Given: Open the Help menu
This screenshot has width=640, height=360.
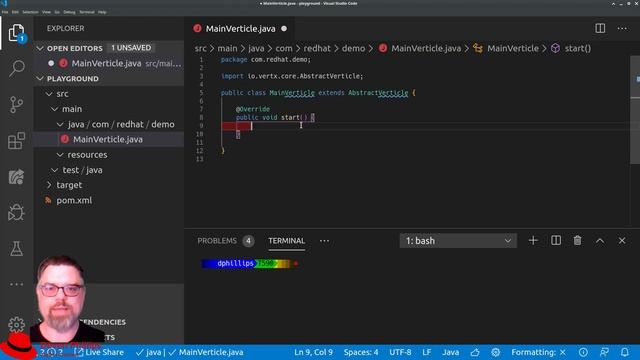Looking at the screenshot, I should point(102,12).
